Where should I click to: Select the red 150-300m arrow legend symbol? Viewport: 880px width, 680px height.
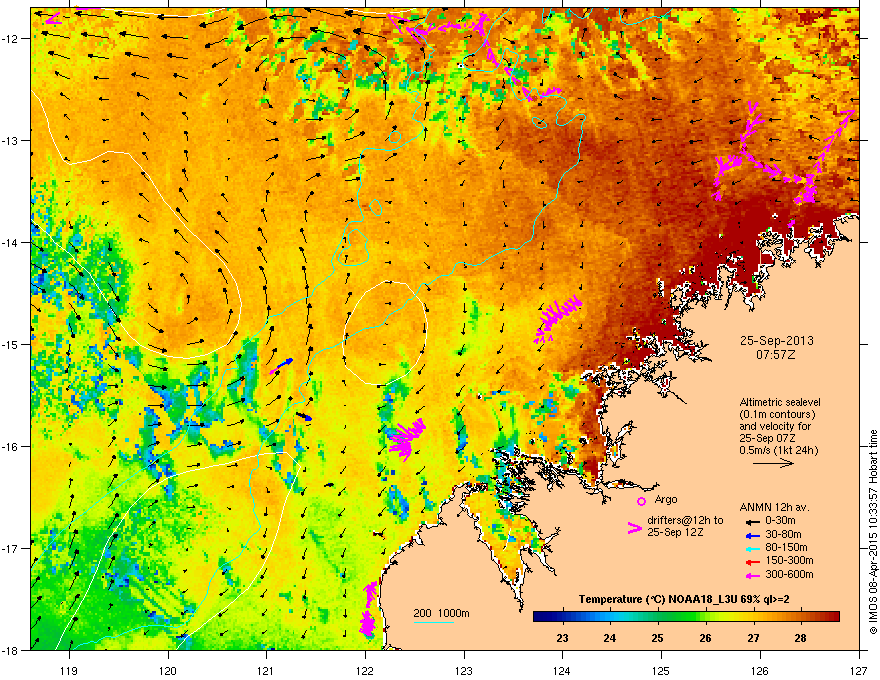pos(752,561)
